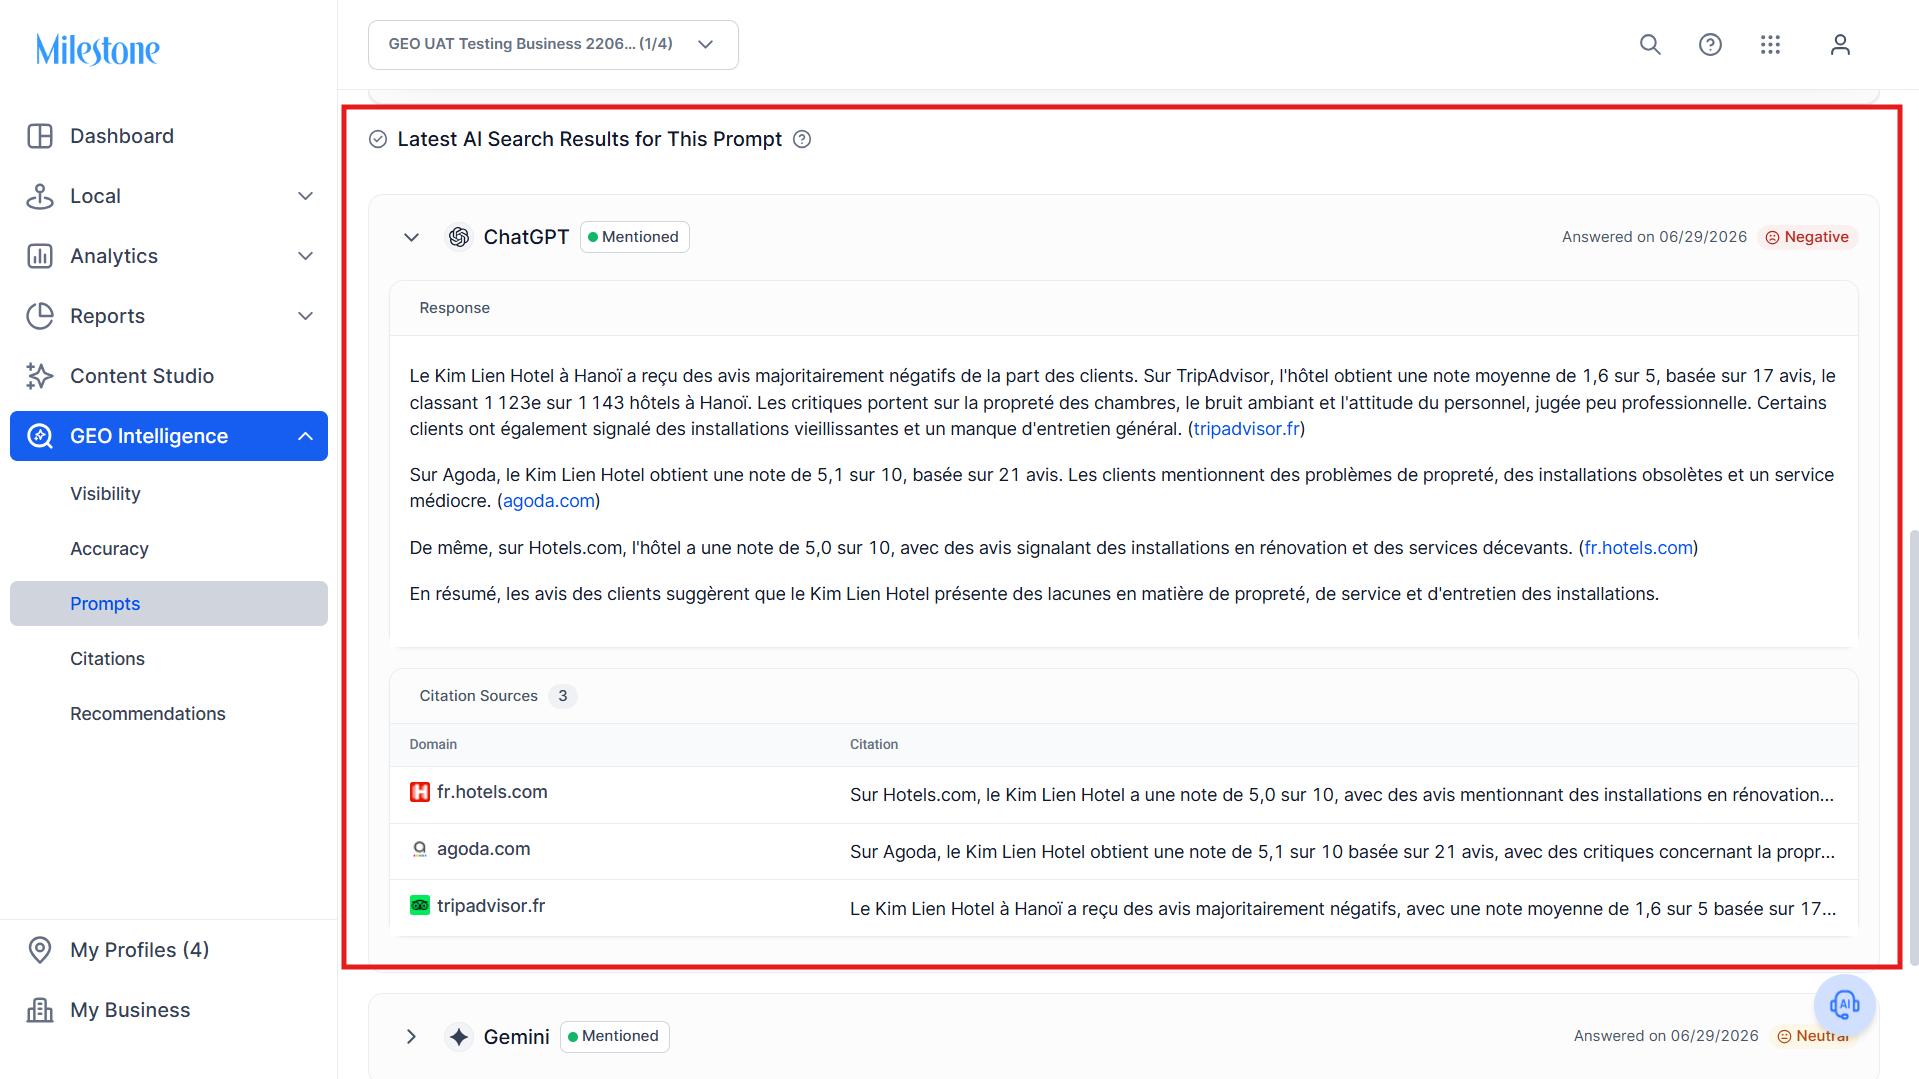Click the info icon beside Latest AI Search Results
The height and width of the screenshot is (1079, 1919).
(x=802, y=139)
